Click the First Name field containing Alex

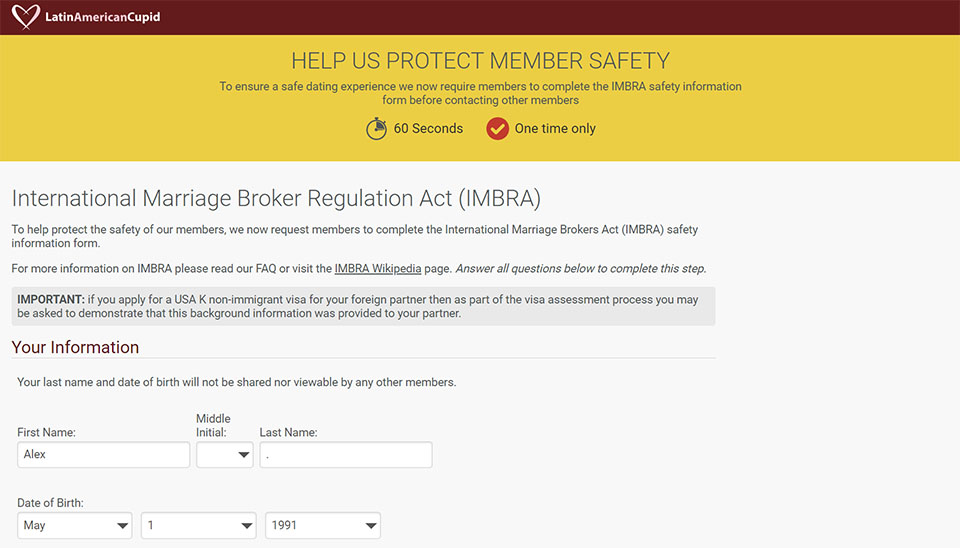point(103,454)
